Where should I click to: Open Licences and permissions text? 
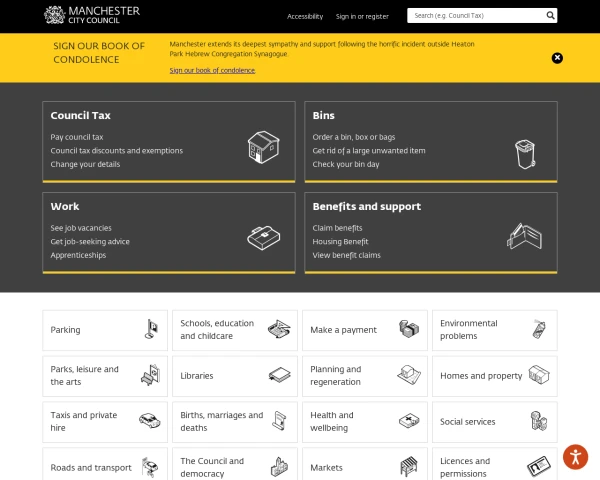465,467
